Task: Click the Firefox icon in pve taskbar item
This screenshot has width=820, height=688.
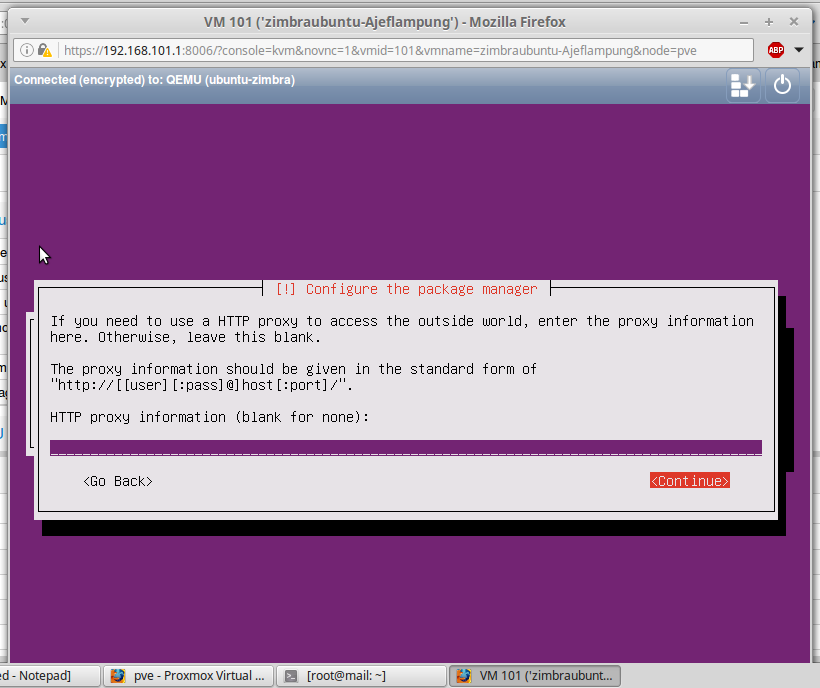Action: [118, 675]
